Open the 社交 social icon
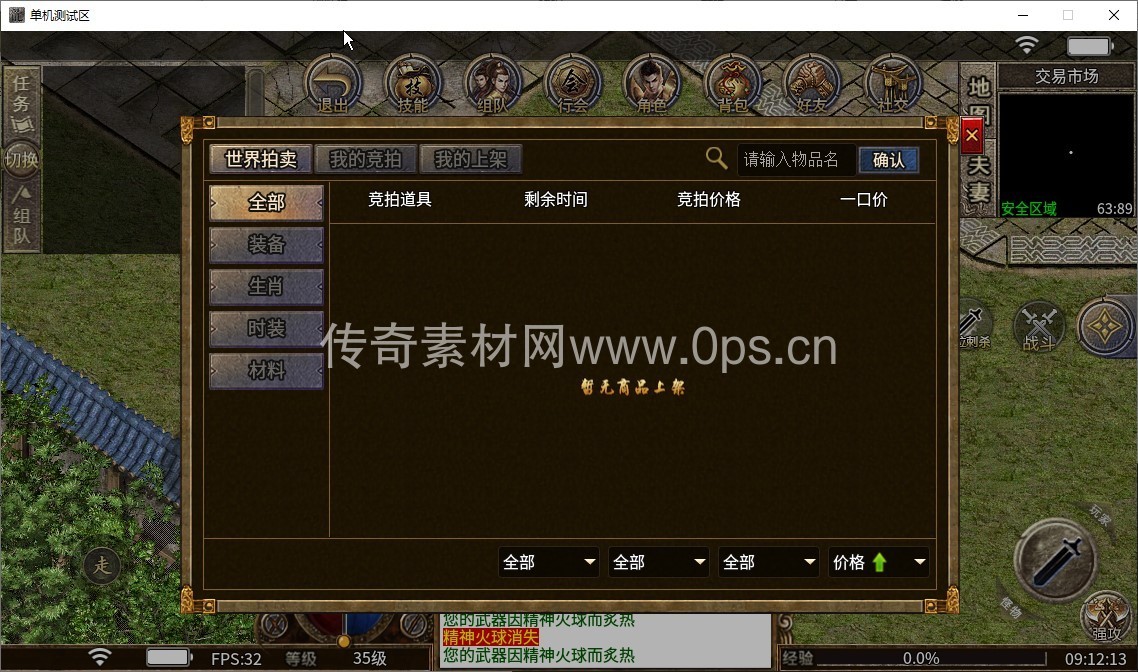1138x672 pixels. tap(892, 83)
